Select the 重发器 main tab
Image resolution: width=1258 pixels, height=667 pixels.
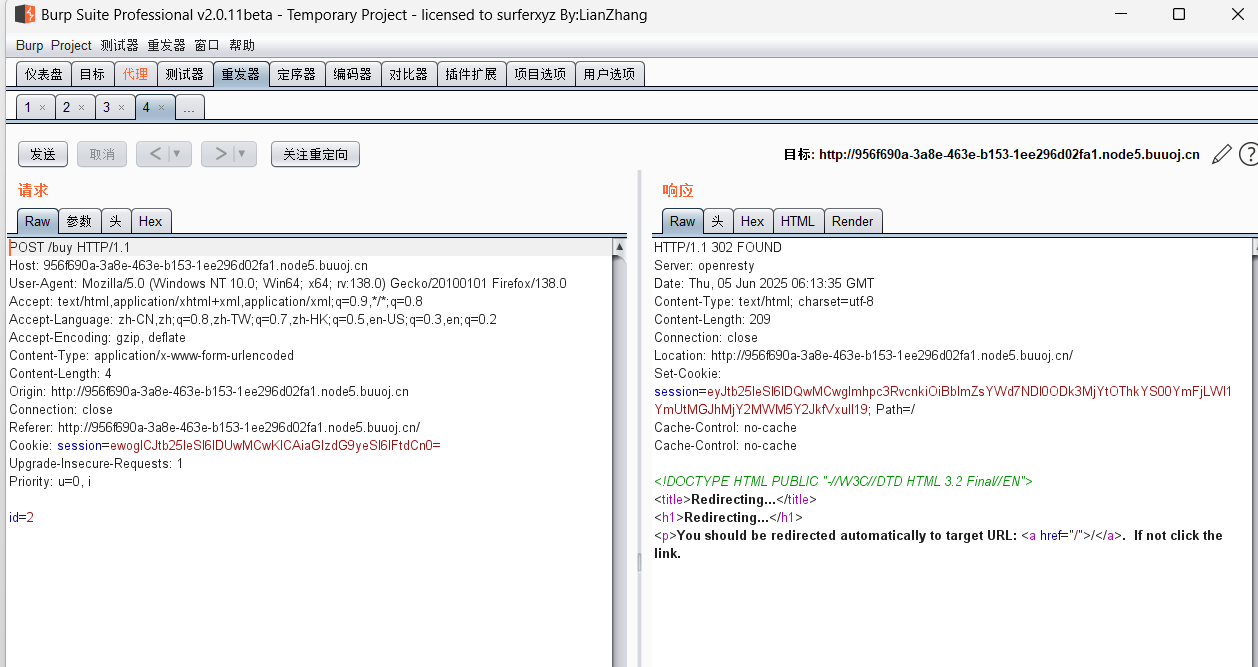click(x=240, y=74)
